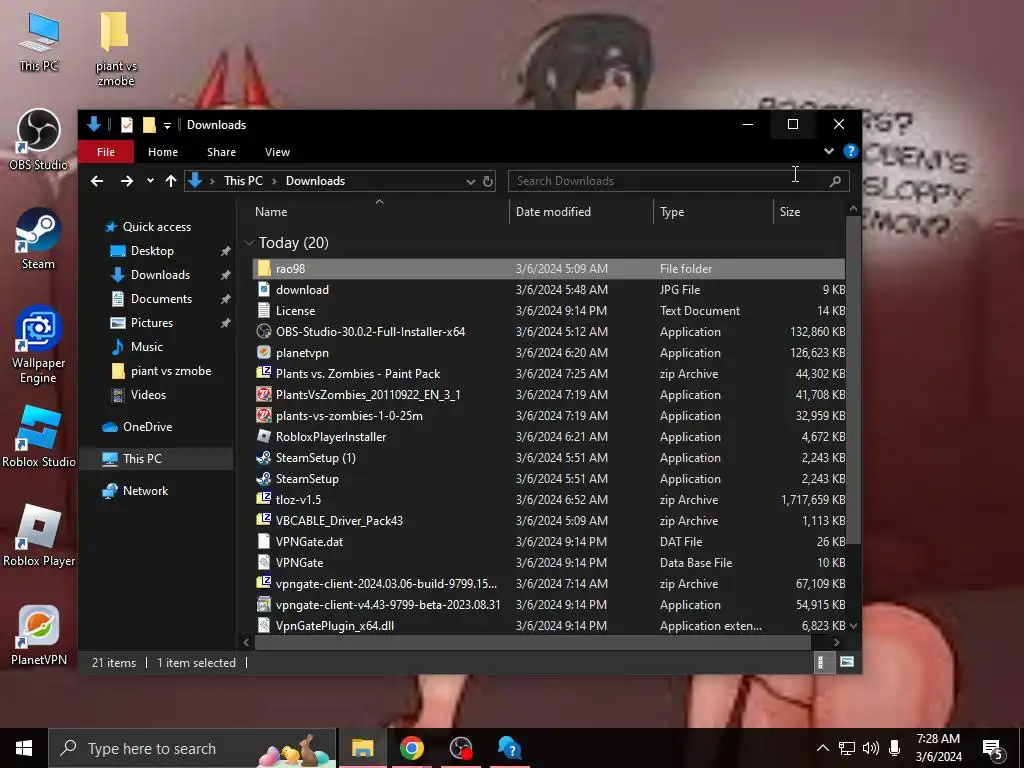The width and height of the screenshot is (1024, 768).
Task: Select the OBS-Studio installer file icon
Action: click(264, 332)
